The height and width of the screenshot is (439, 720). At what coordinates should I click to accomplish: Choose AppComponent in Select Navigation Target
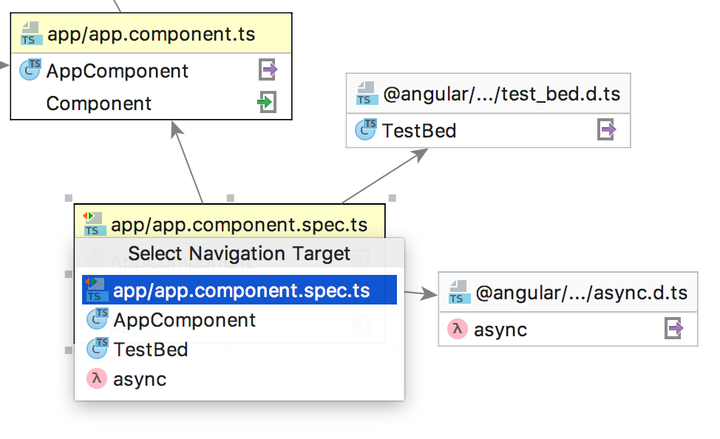click(184, 321)
